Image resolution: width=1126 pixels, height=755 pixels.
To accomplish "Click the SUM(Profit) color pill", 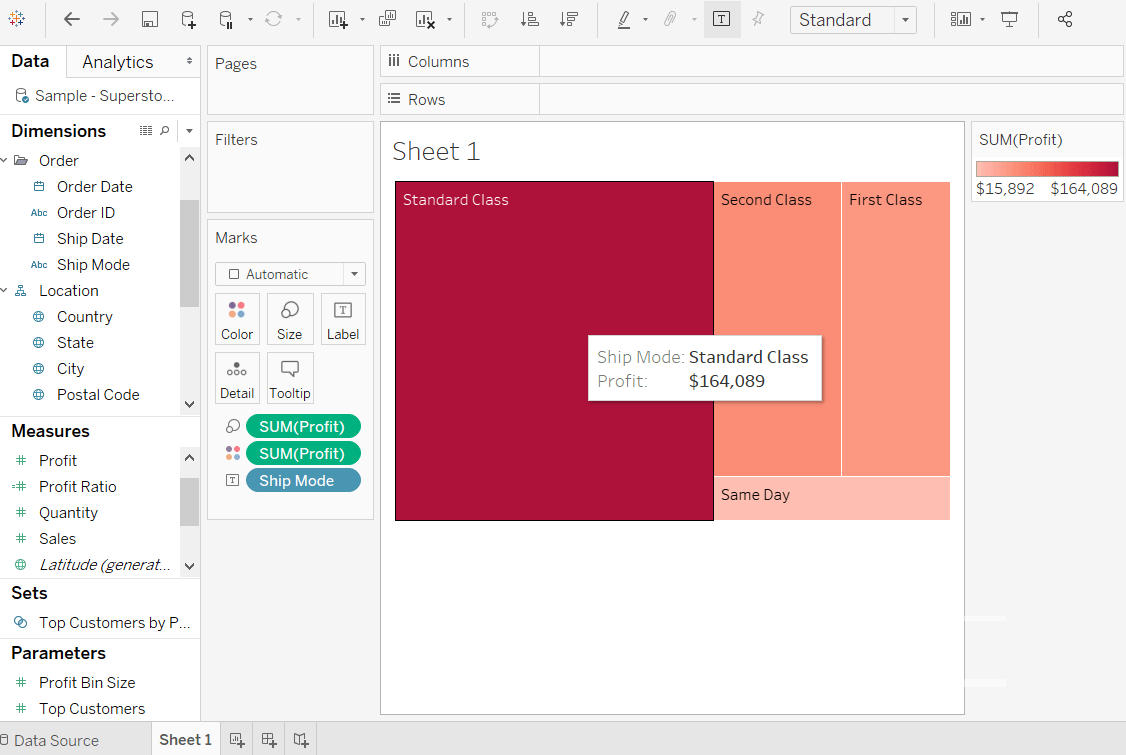I will pos(303,453).
